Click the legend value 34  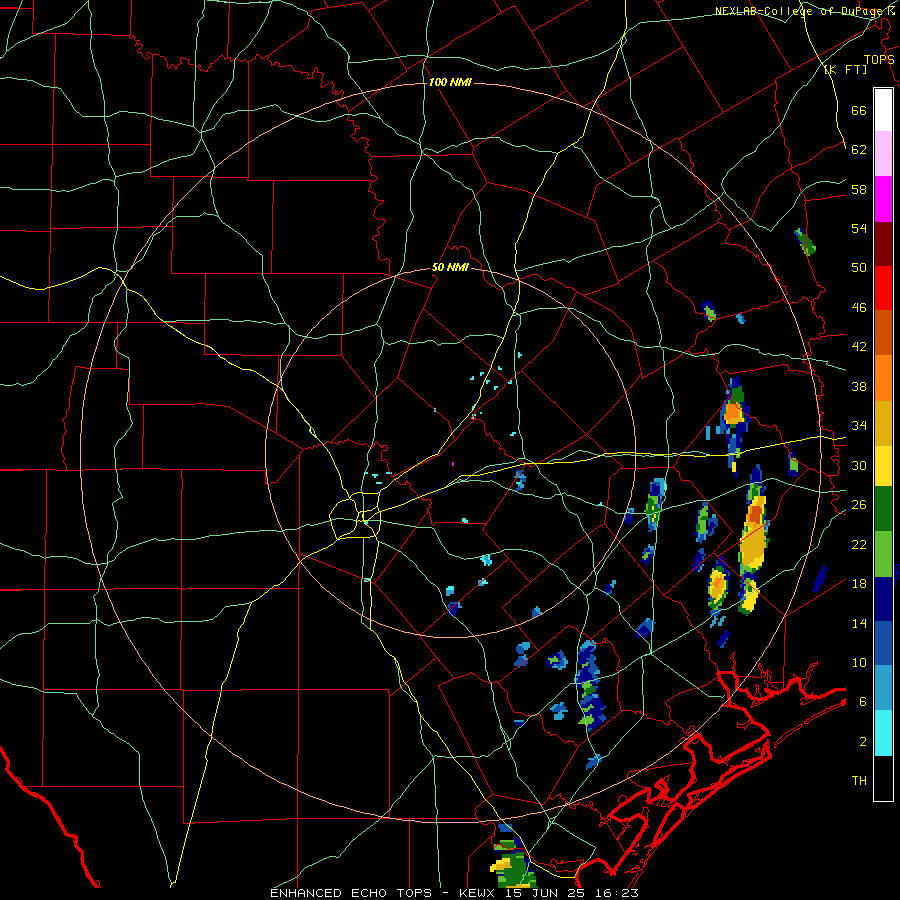[859, 426]
